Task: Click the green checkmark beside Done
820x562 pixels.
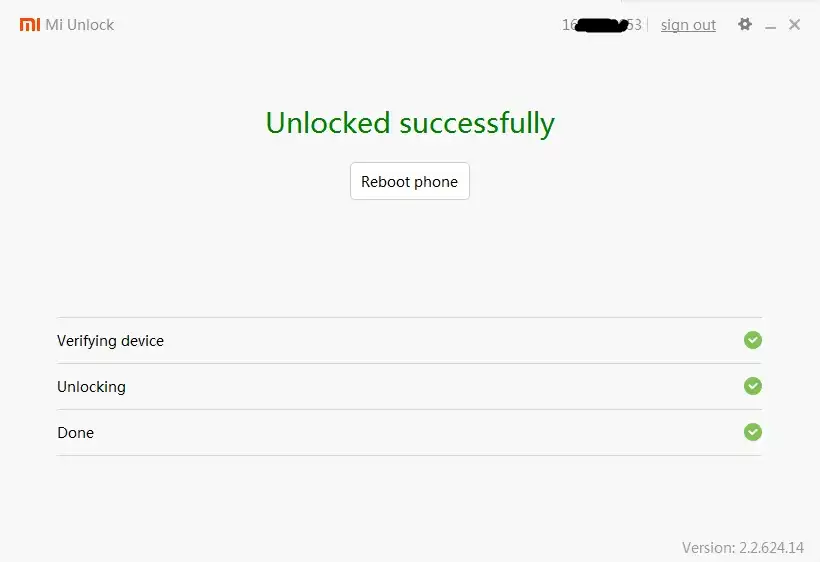Action: [x=753, y=432]
